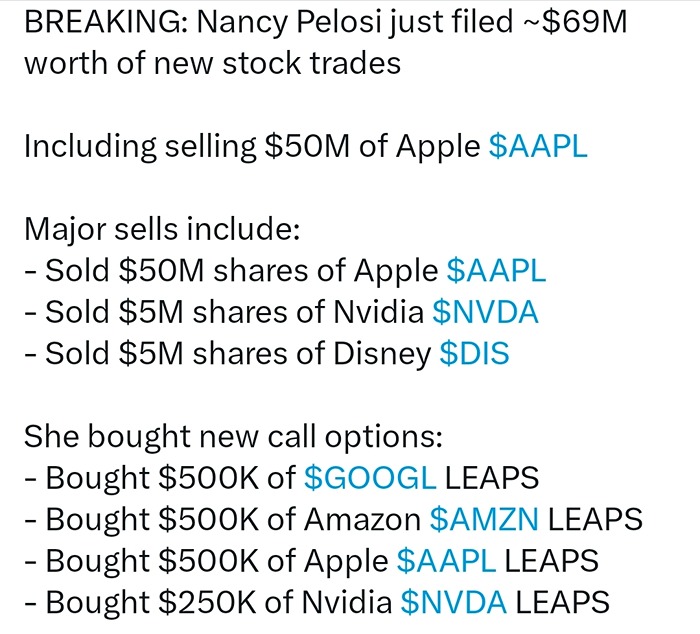The height and width of the screenshot is (634, 700).
Task: Click the "Including selling $50M of Apple" text
Action: (x=252, y=146)
